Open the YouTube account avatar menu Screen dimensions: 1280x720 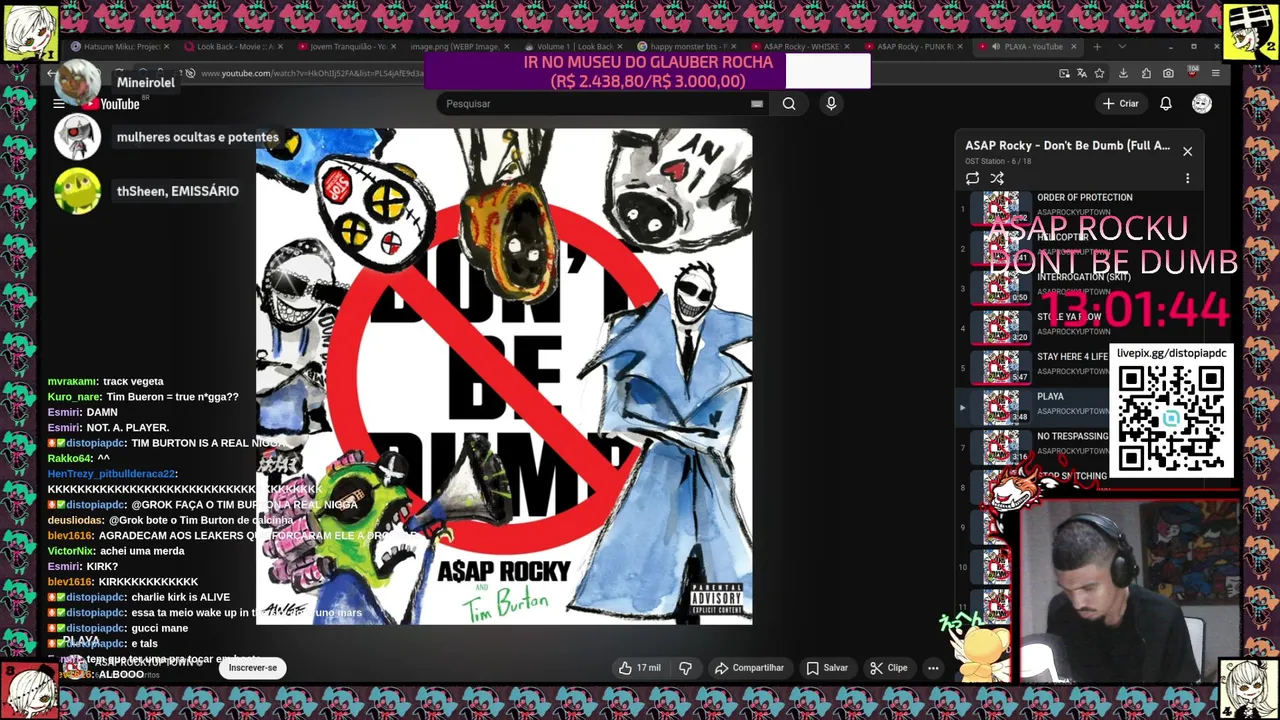click(x=1202, y=103)
